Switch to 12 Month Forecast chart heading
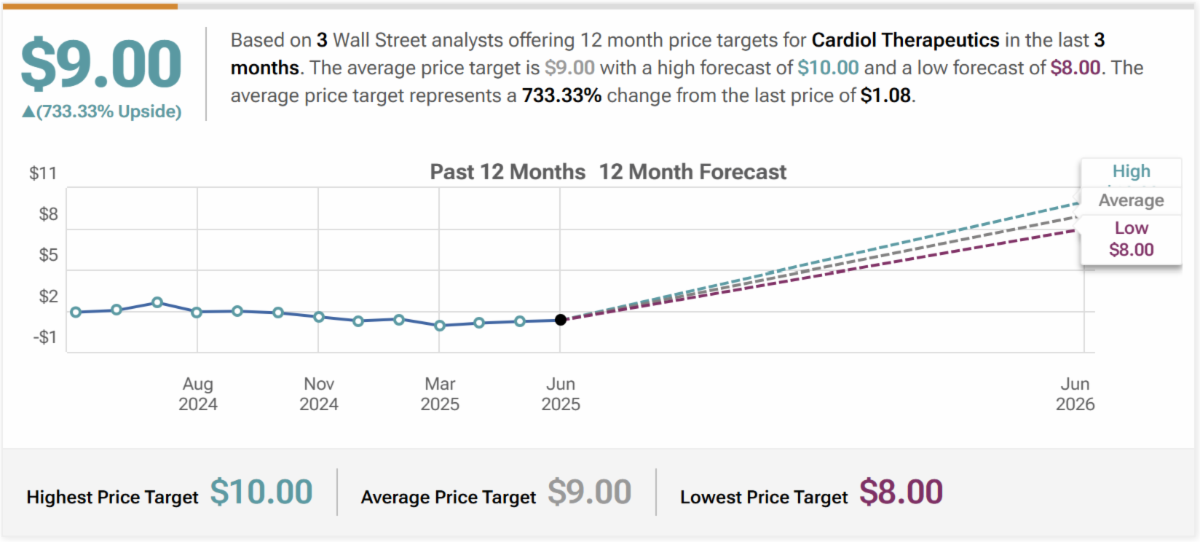This screenshot has width=1200, height=542. coord(693,172)
